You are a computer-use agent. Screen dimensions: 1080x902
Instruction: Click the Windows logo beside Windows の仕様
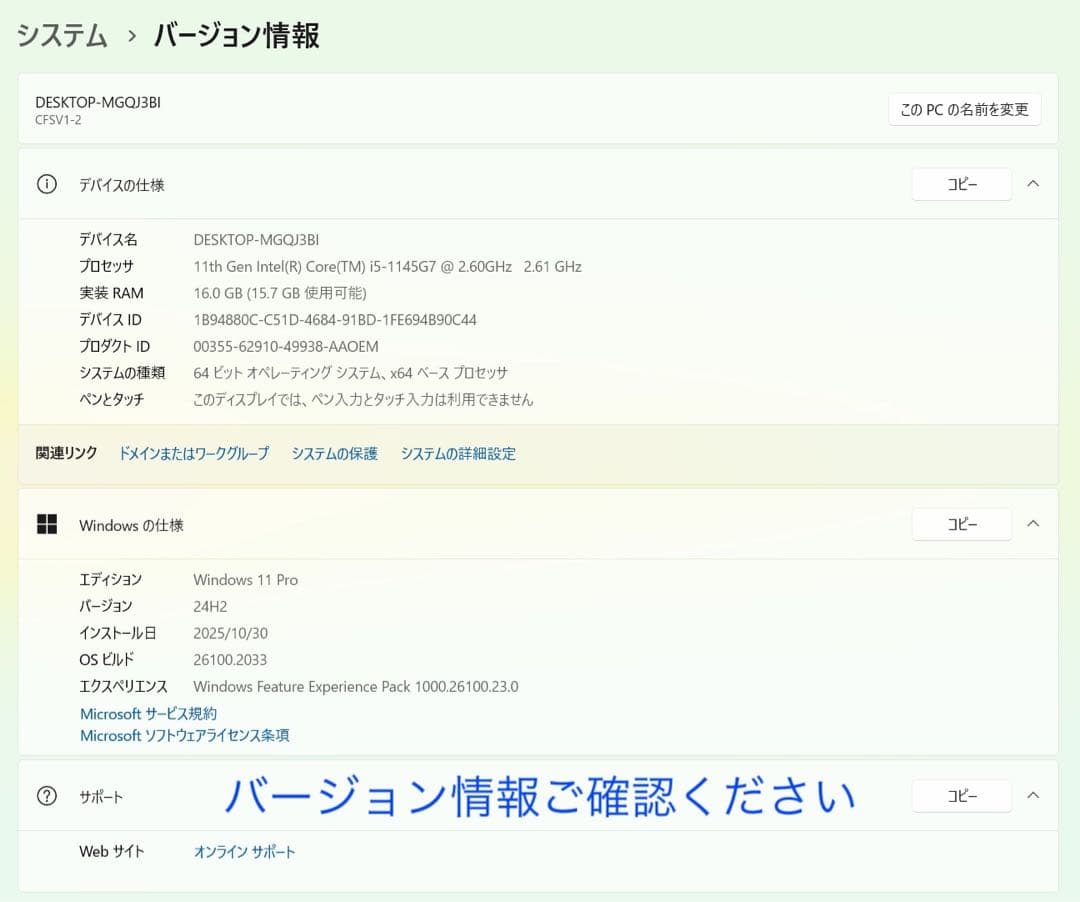47,524
